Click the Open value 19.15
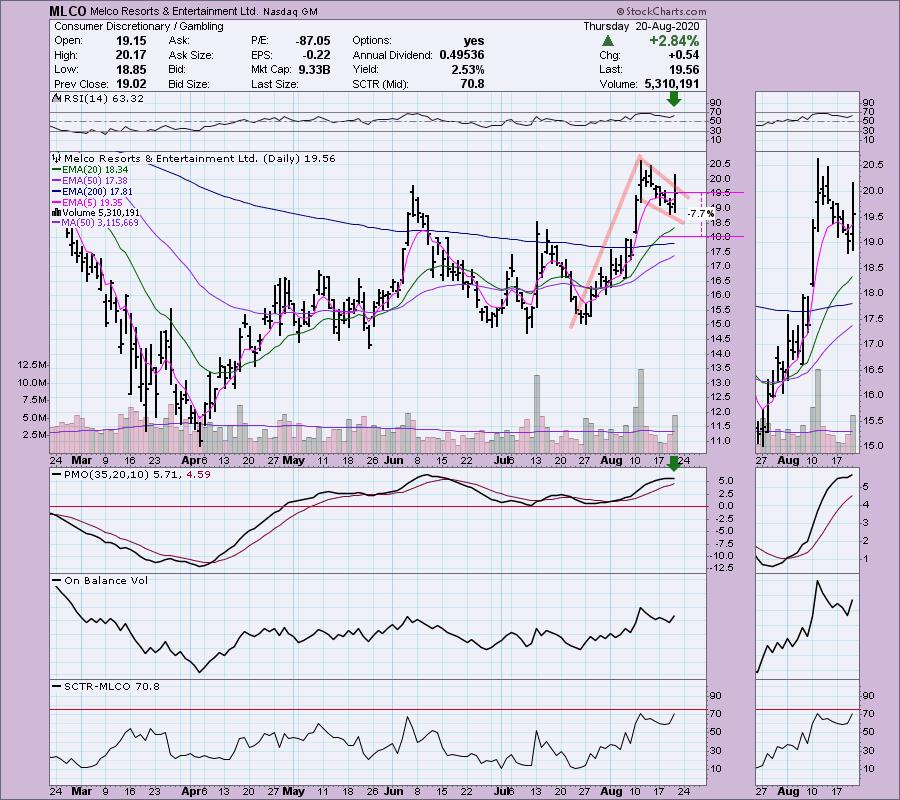 click(131, 41)
